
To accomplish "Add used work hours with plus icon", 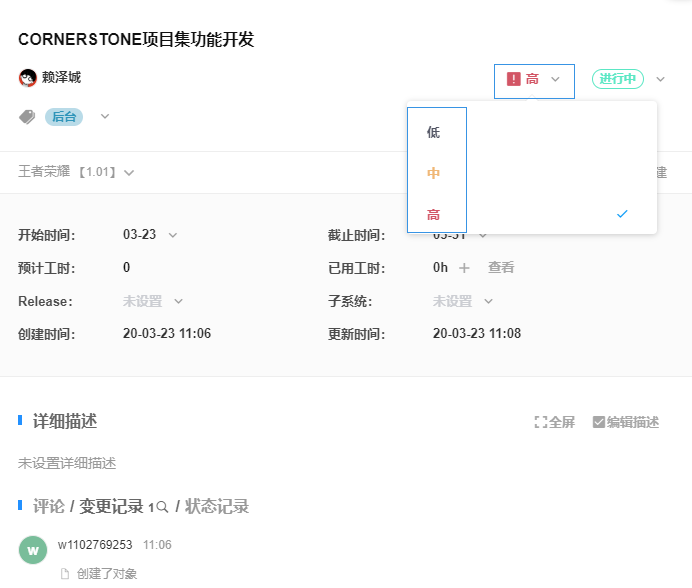I will [464, 268].
